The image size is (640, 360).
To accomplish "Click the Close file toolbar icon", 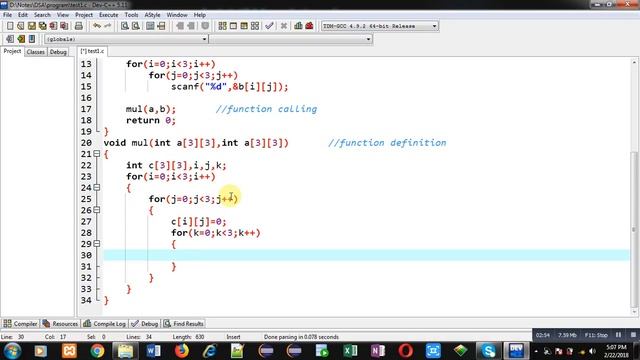I will point(53,26).
